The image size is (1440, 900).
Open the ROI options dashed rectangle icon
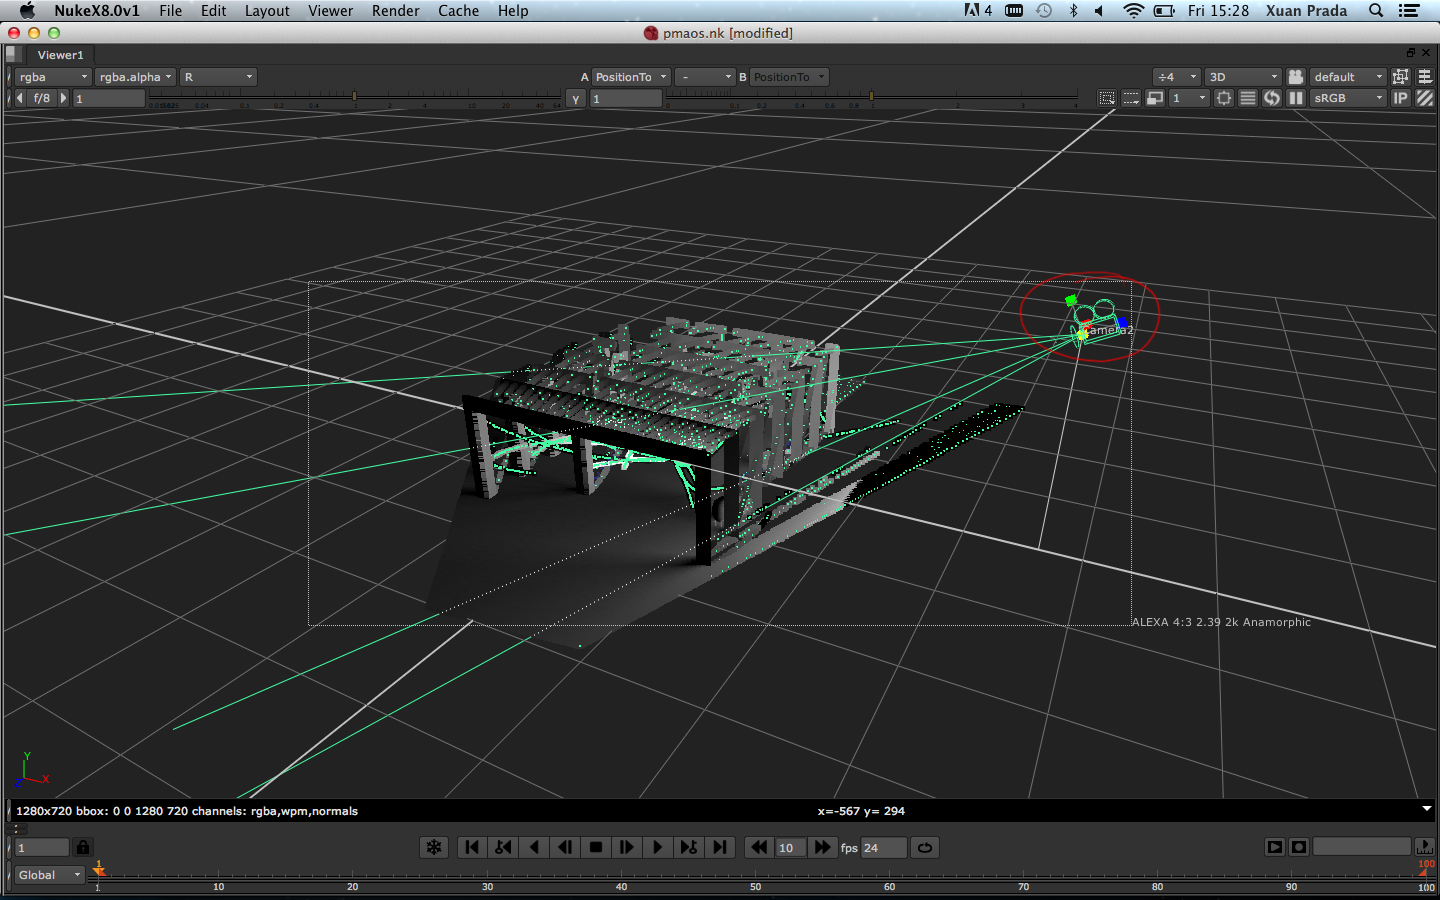pos(1131,98)
